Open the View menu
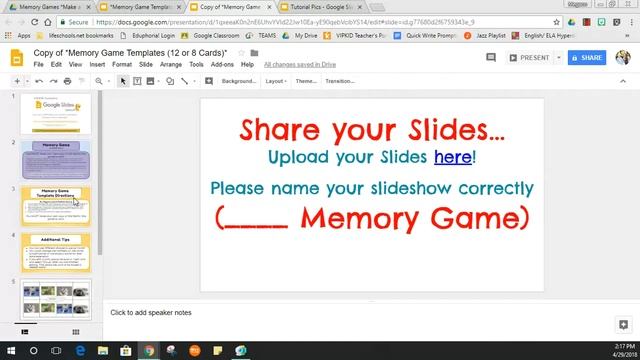Image resolution: width=640 pixels, height=360 pixels. (75, 64)
